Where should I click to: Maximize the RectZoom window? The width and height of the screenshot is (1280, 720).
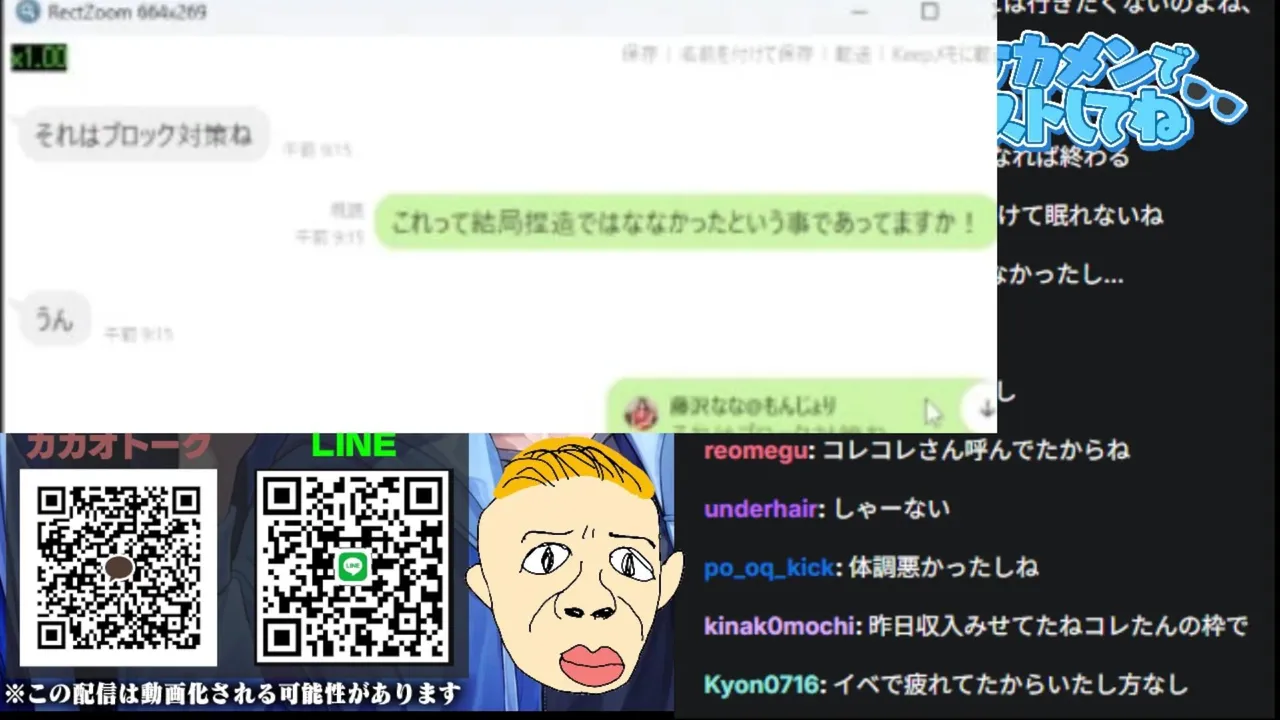(x=930, y=12)
